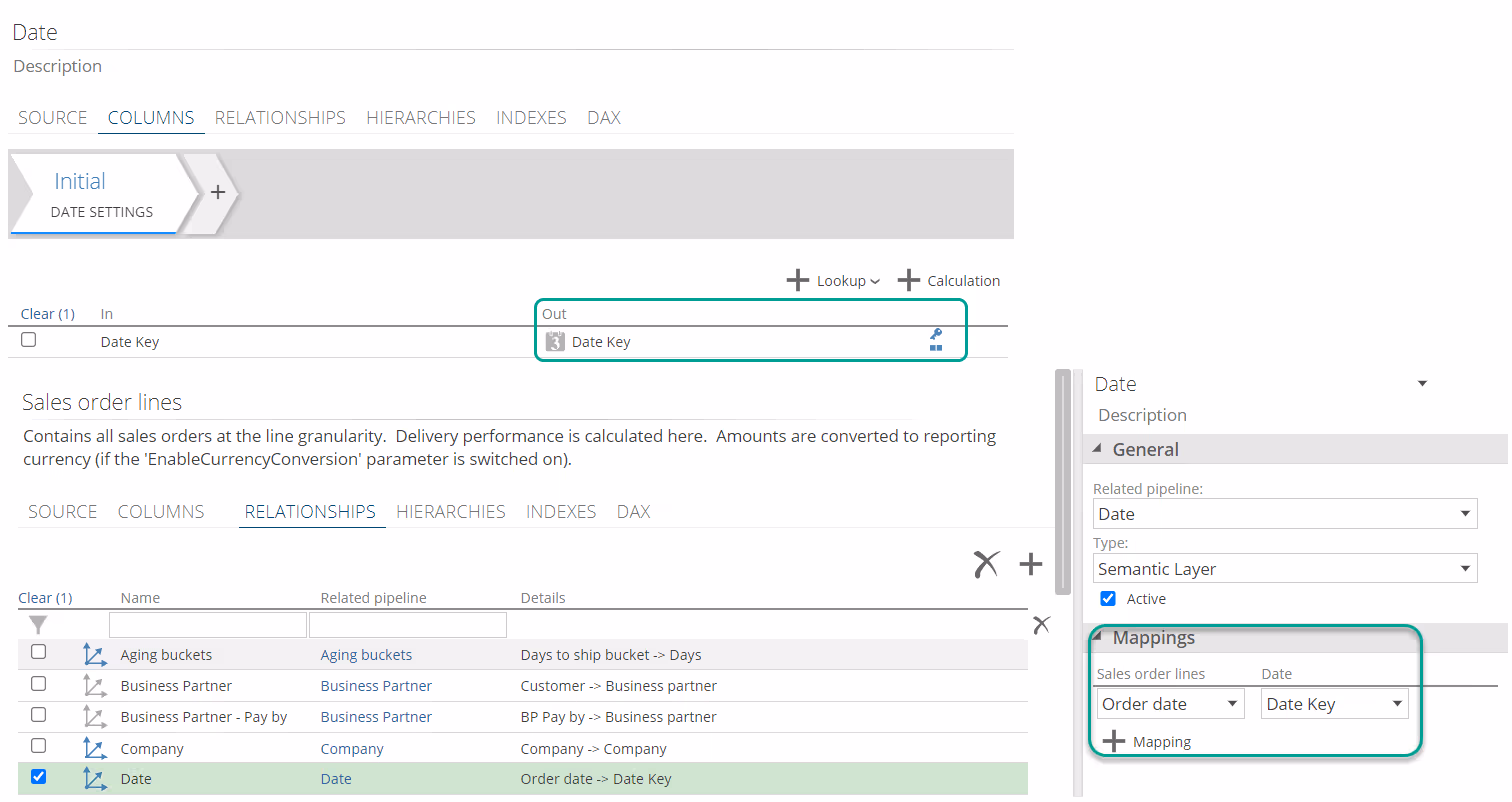Open the Related pipeline dropdown
The image size is (1512, 802).
1285,514
